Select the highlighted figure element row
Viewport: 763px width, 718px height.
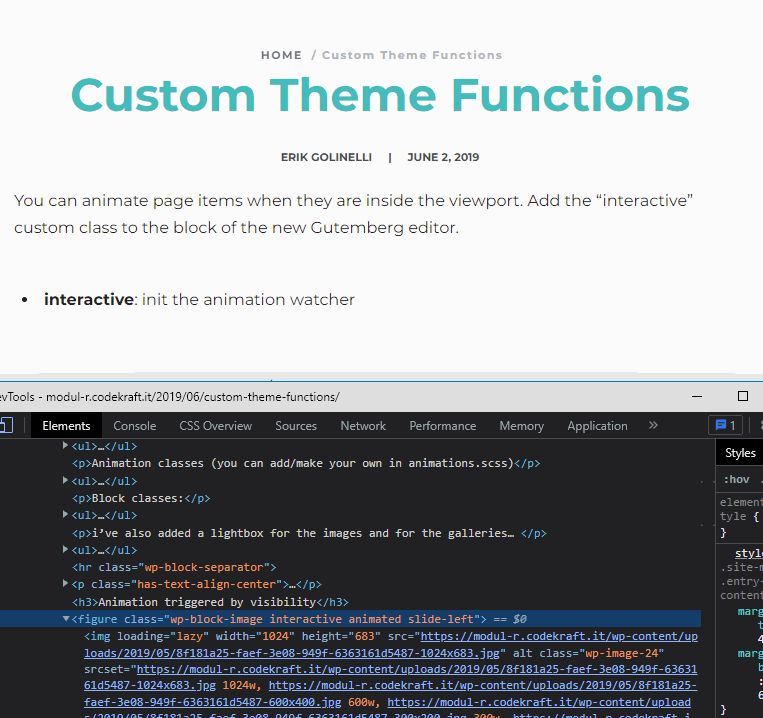coord(350,619)
